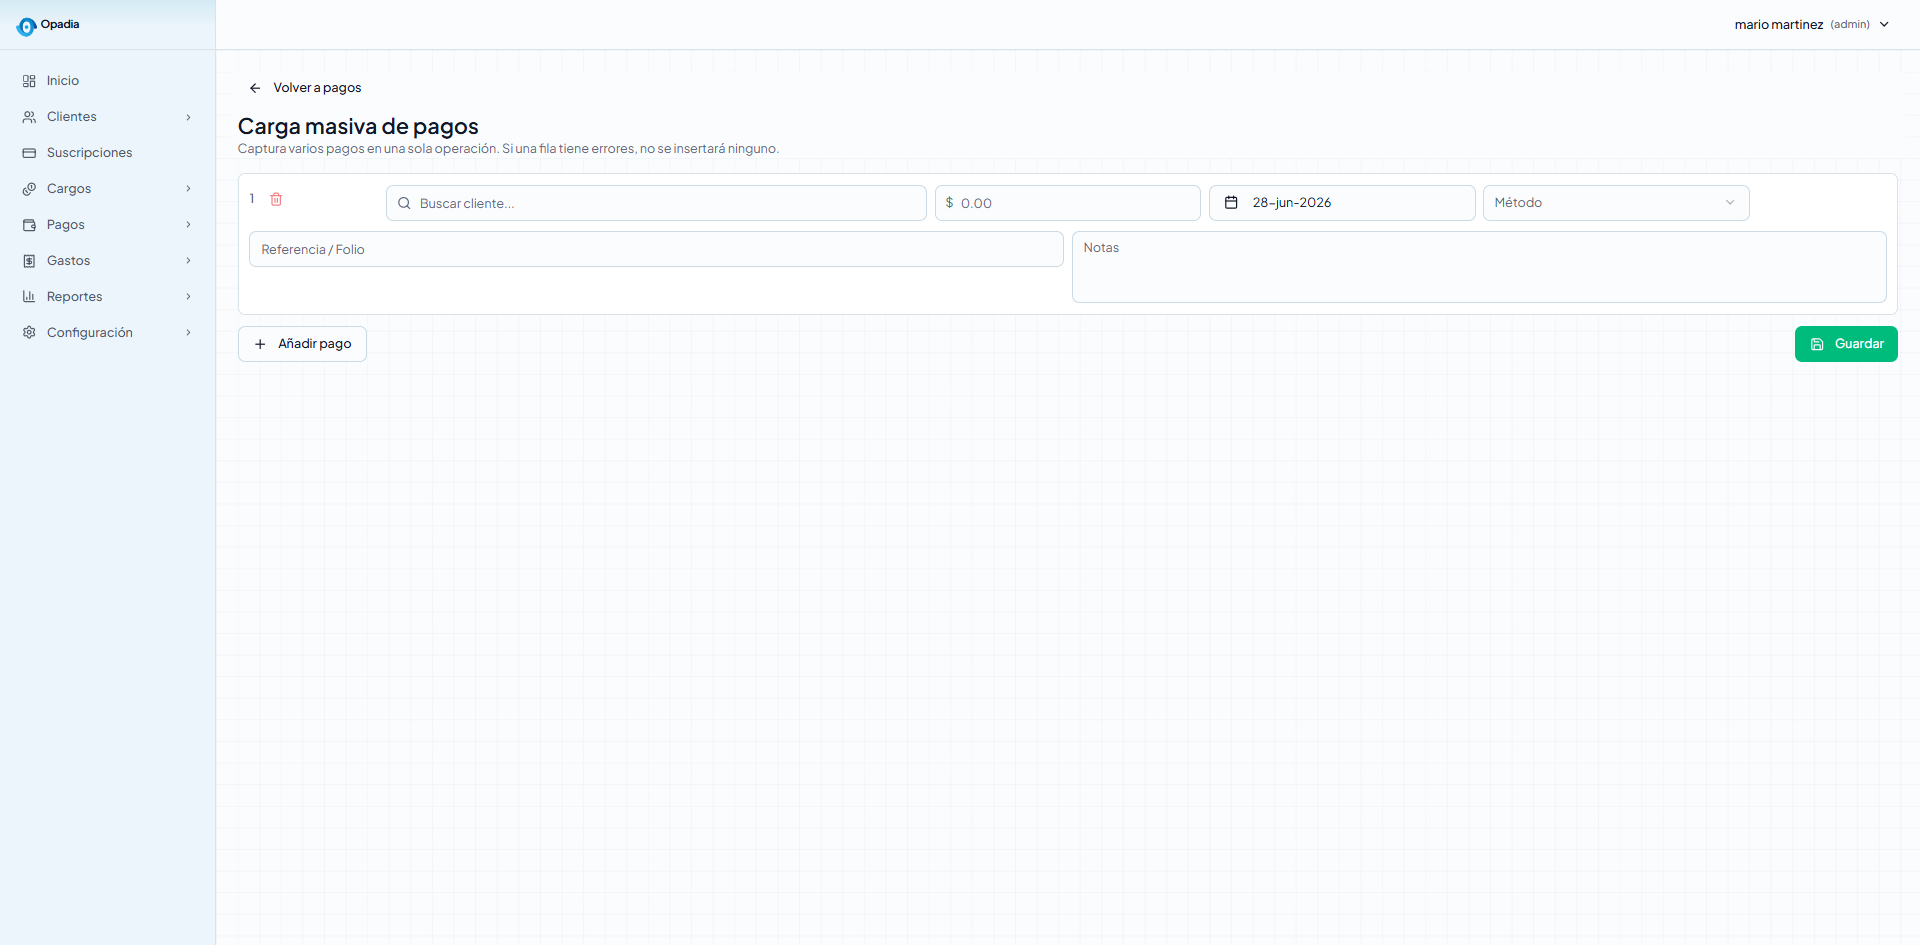Click the back arrow icon

(255, 88)
